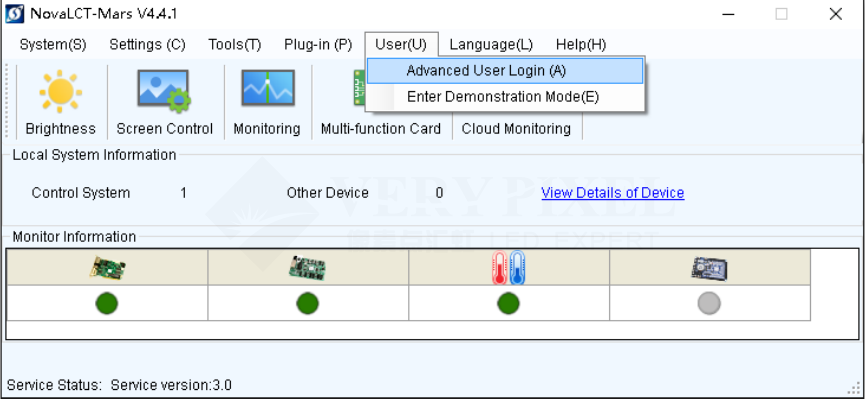Open the System(S) menu

[x=53, y=45]
